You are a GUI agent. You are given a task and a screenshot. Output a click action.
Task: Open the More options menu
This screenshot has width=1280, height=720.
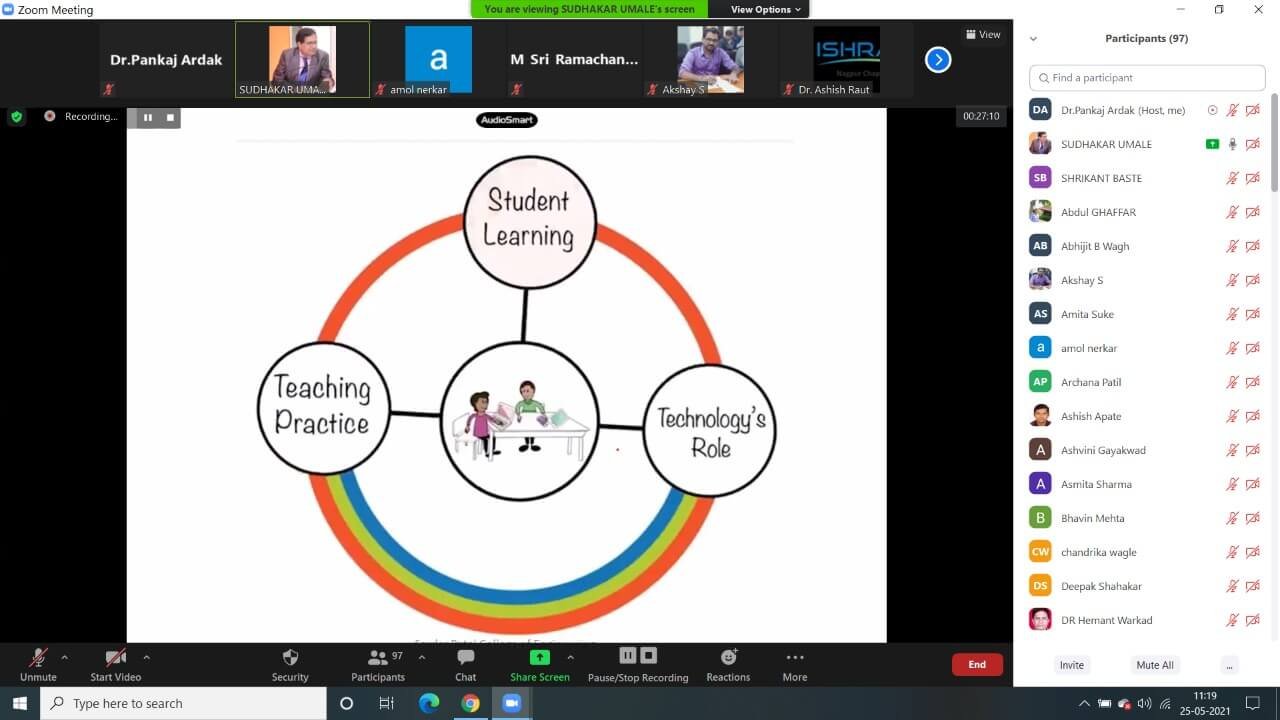[x=795, y=664]
